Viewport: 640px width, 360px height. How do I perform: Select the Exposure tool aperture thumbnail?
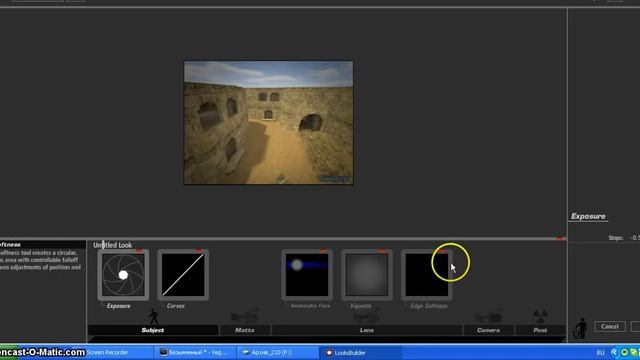coord(123,275)
